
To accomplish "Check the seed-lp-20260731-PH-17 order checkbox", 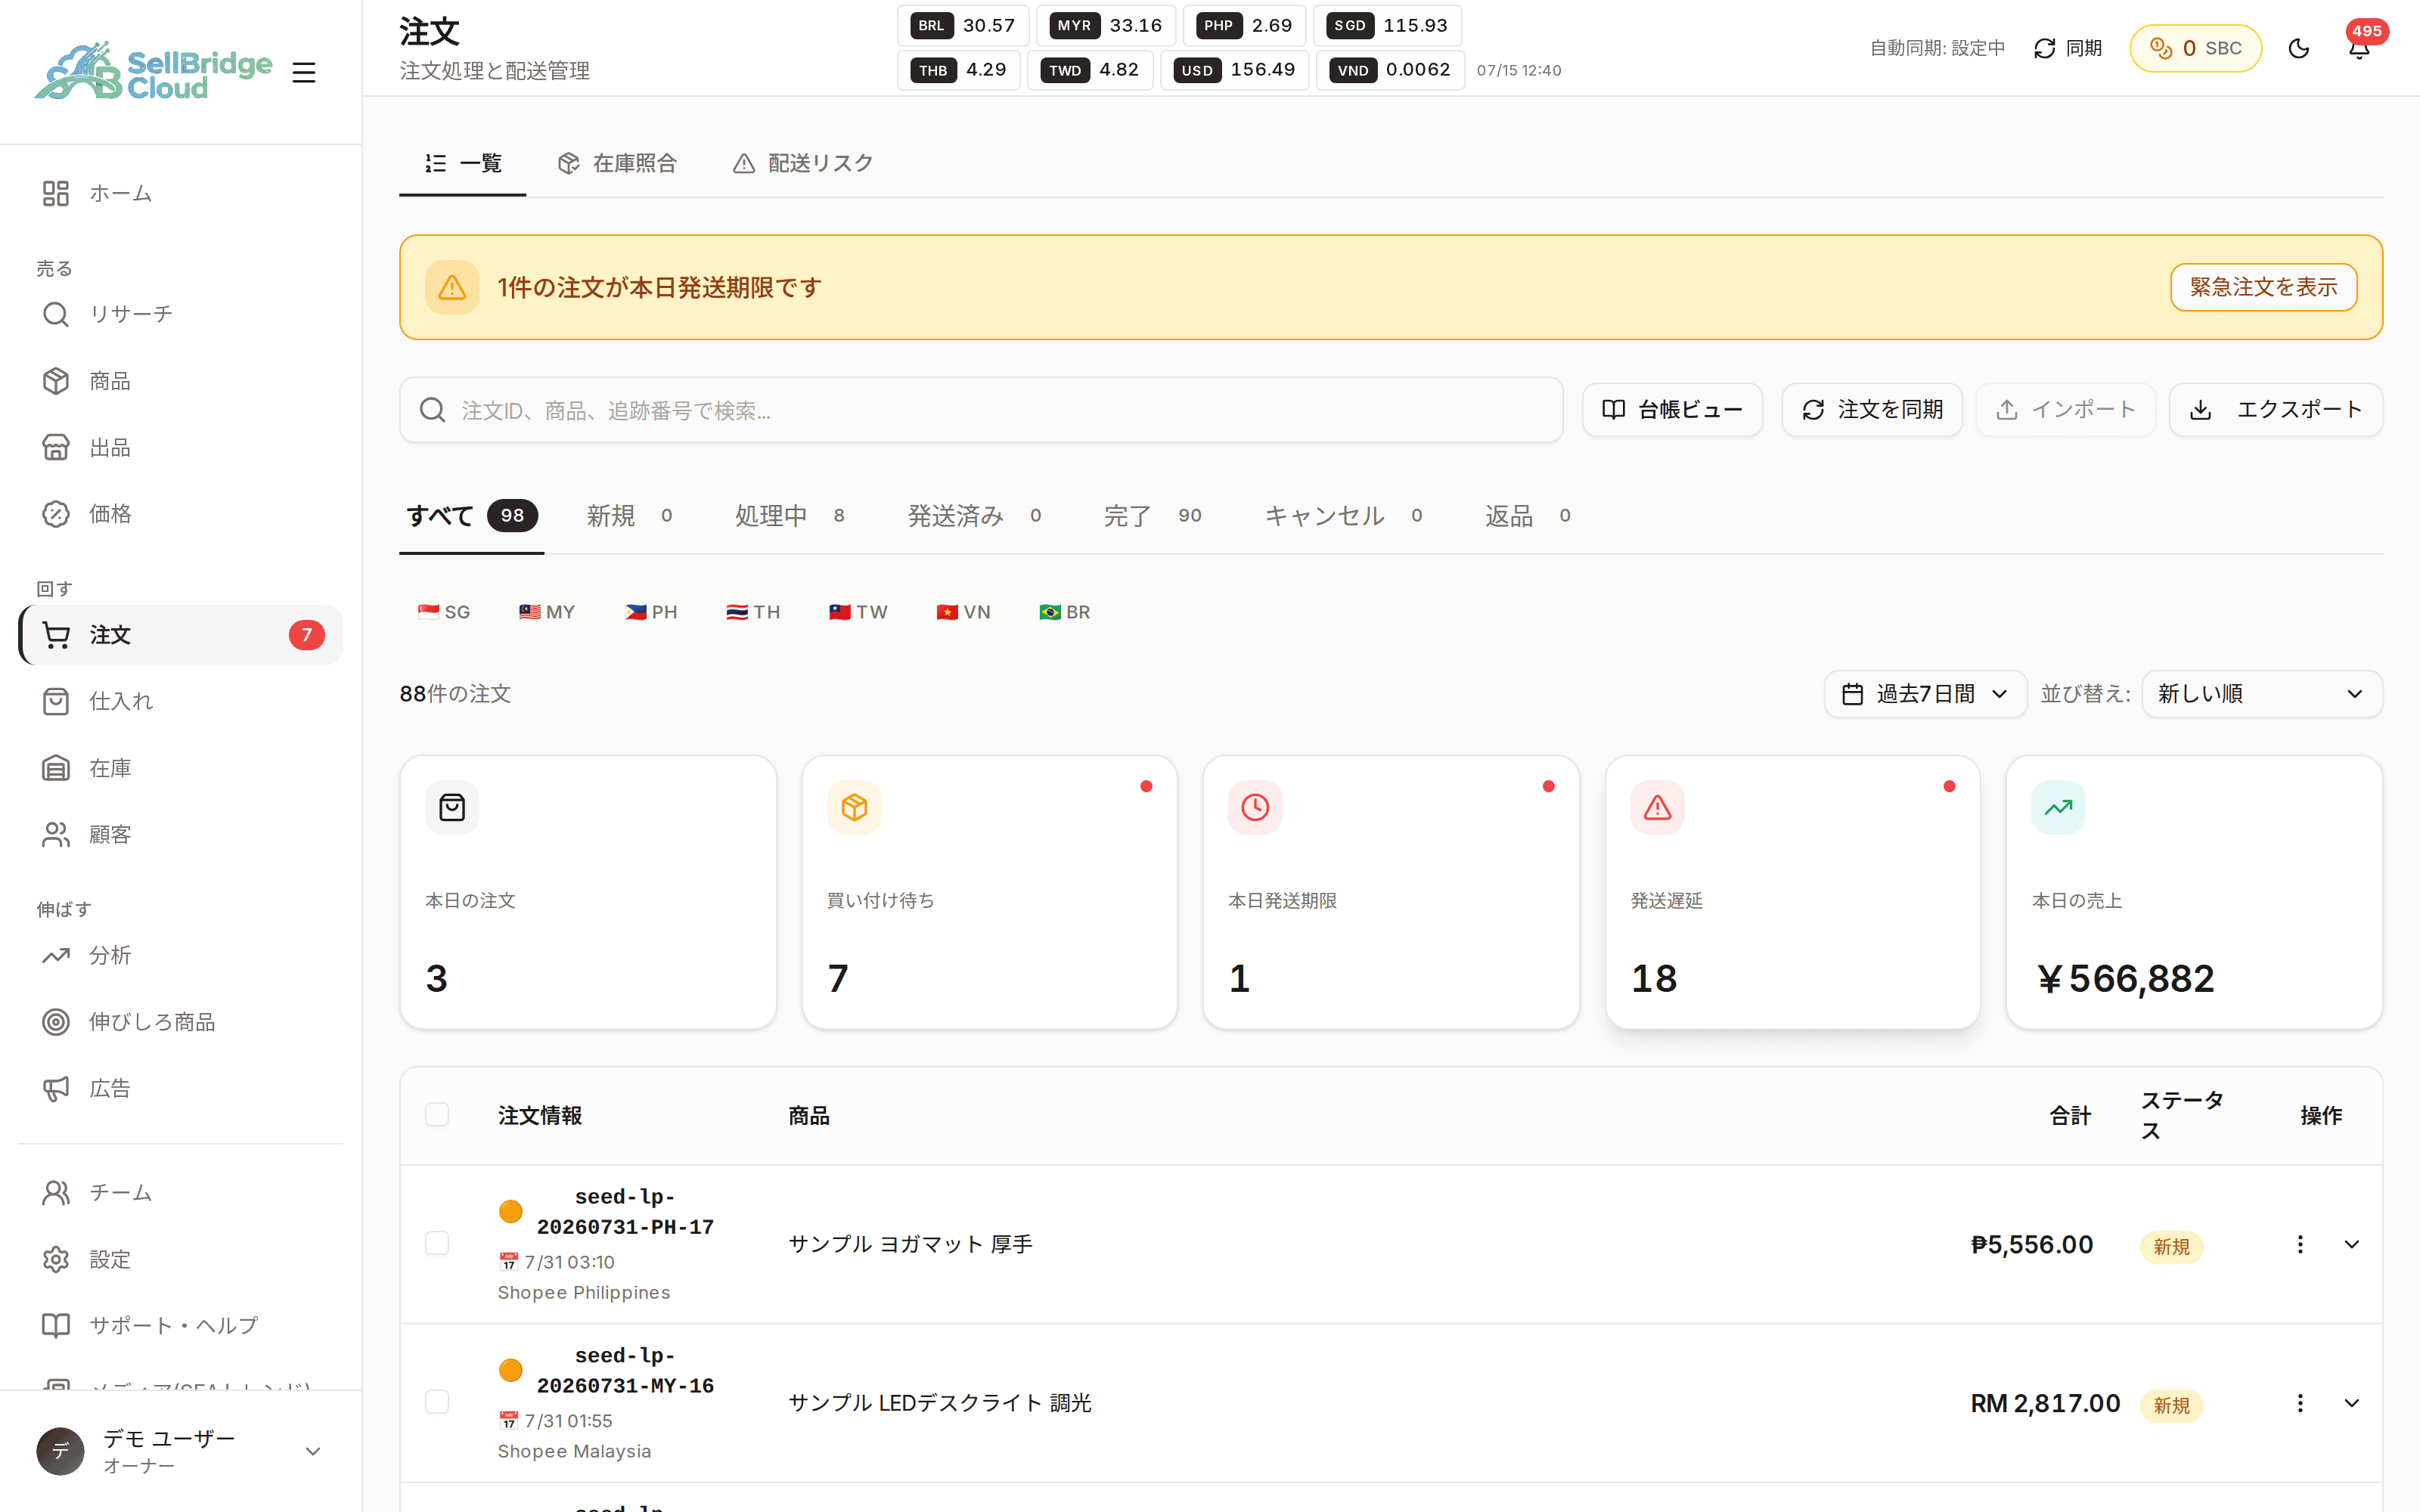I will tap(437, 1243).
